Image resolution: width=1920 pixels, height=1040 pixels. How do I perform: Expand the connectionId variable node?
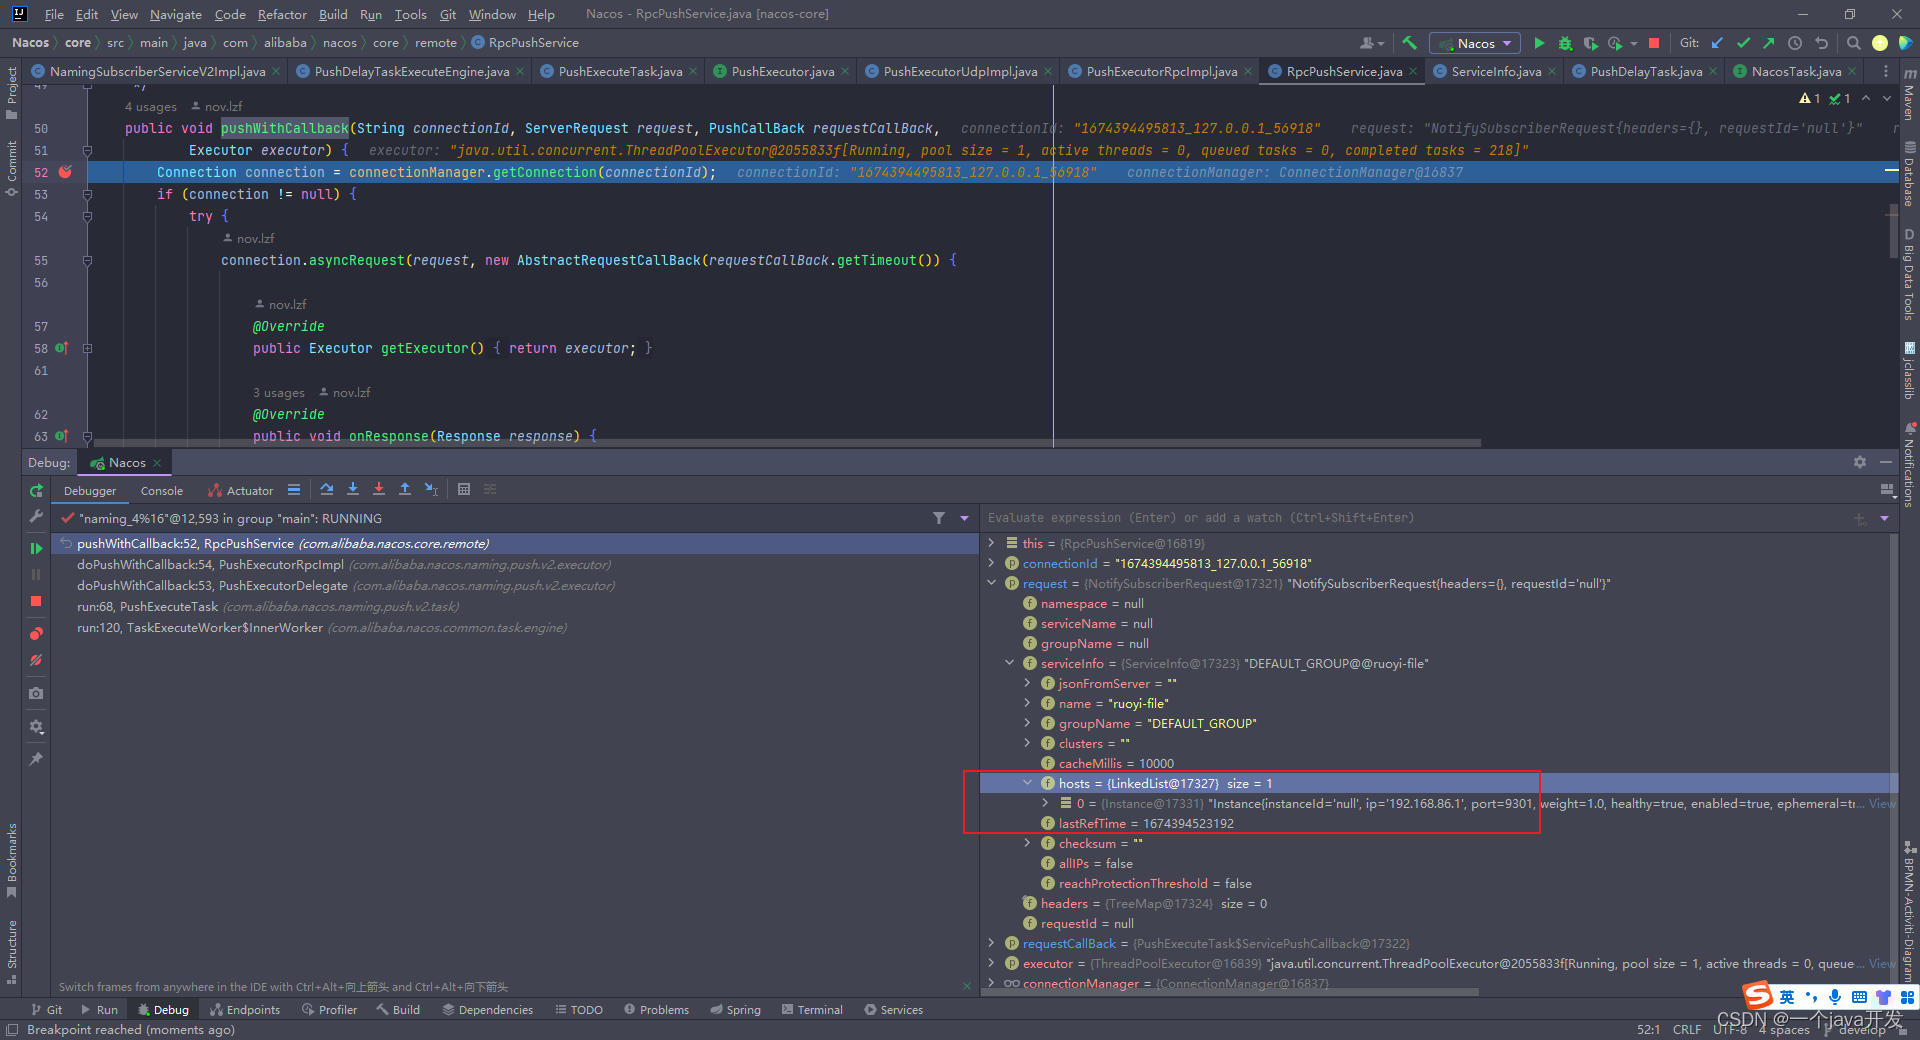point(991,563)
